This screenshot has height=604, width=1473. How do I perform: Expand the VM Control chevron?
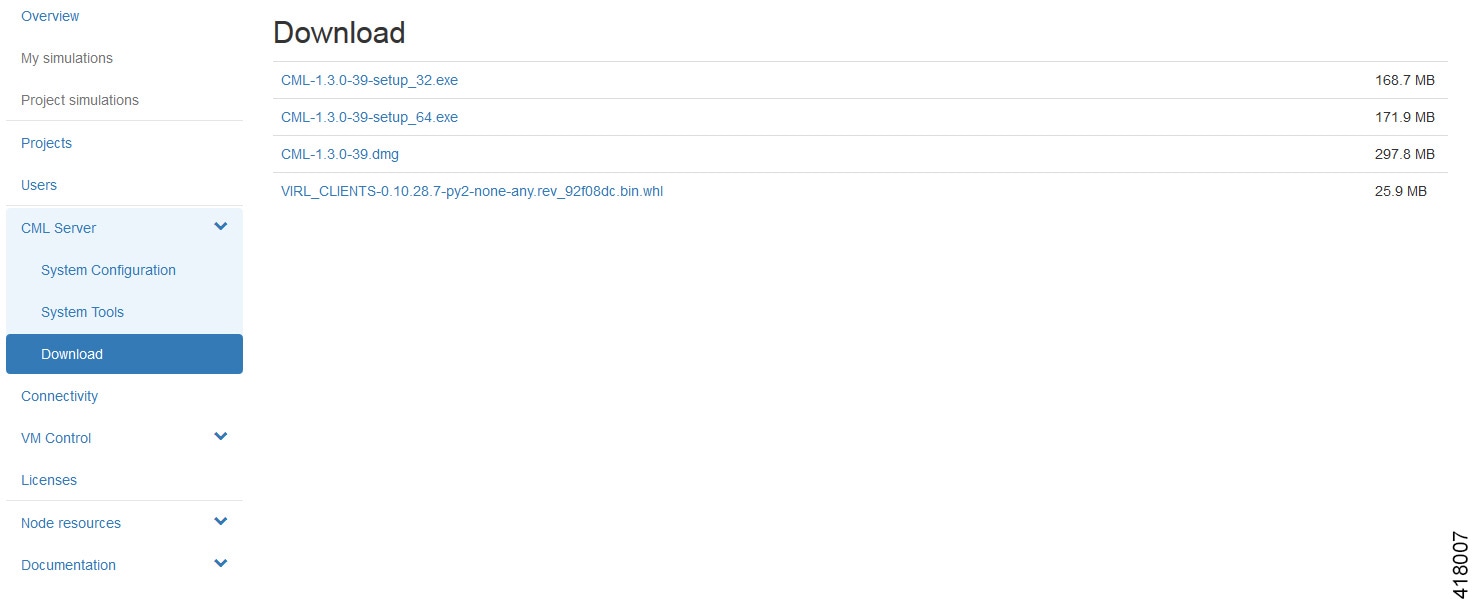click(221, 437)
